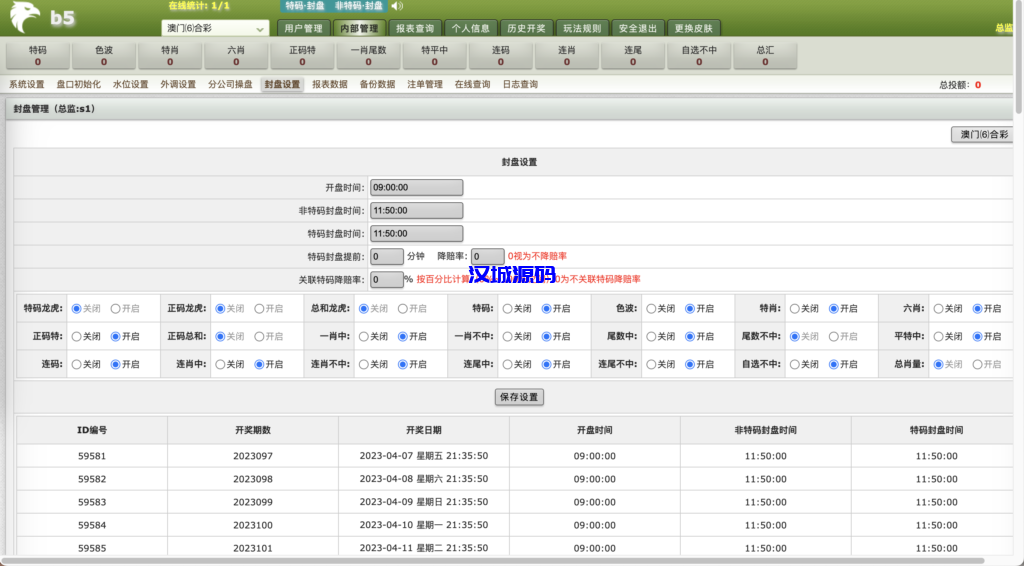Set 总和龙虎 to 开启

point(403,309)
